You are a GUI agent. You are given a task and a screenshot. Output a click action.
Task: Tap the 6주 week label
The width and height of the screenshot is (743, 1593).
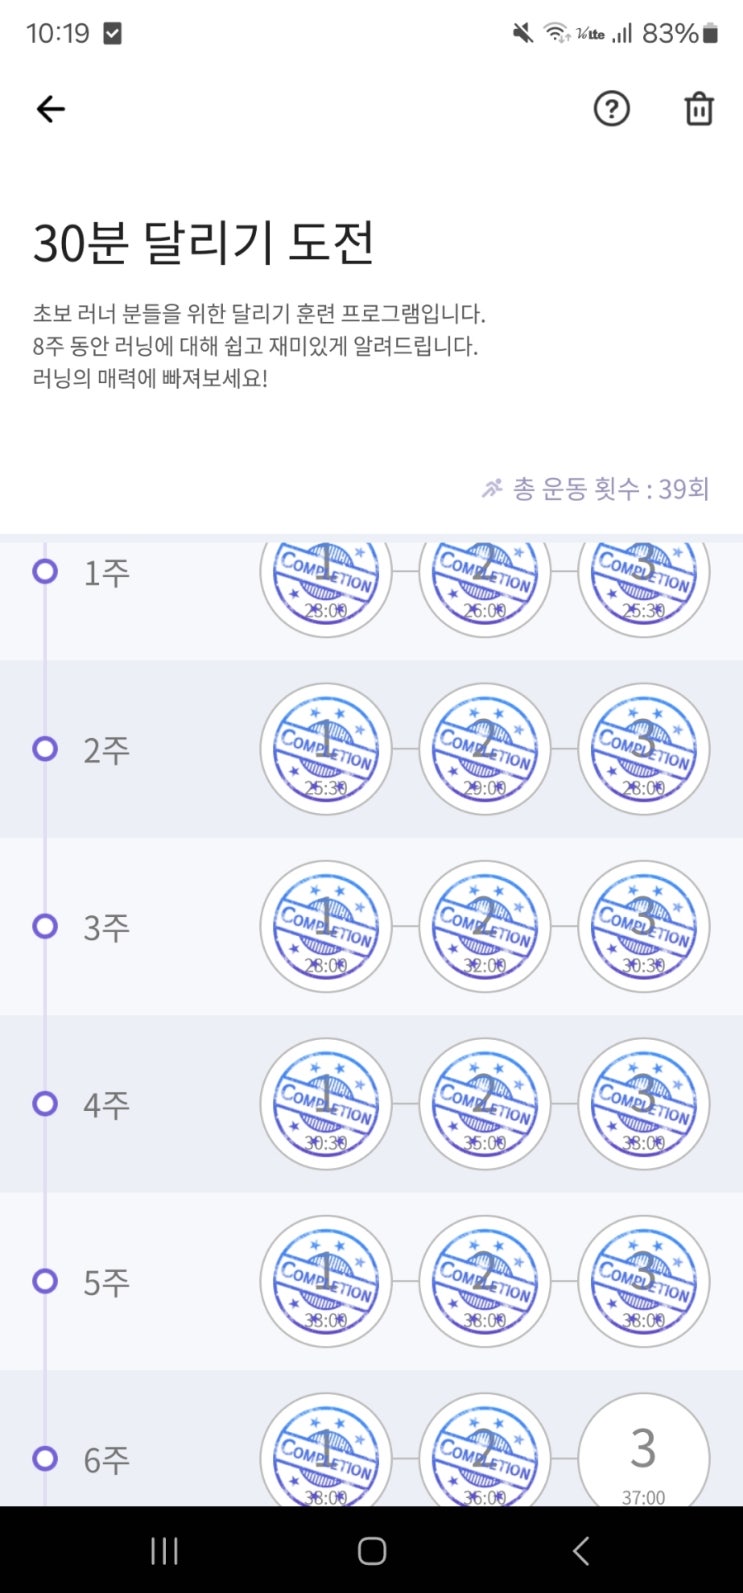point(106,1460)
